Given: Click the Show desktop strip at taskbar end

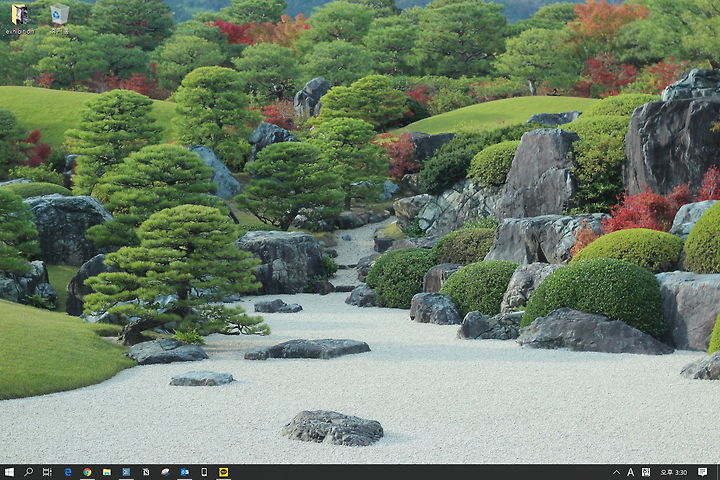Looking at the screenshot, I should [718, 472].
